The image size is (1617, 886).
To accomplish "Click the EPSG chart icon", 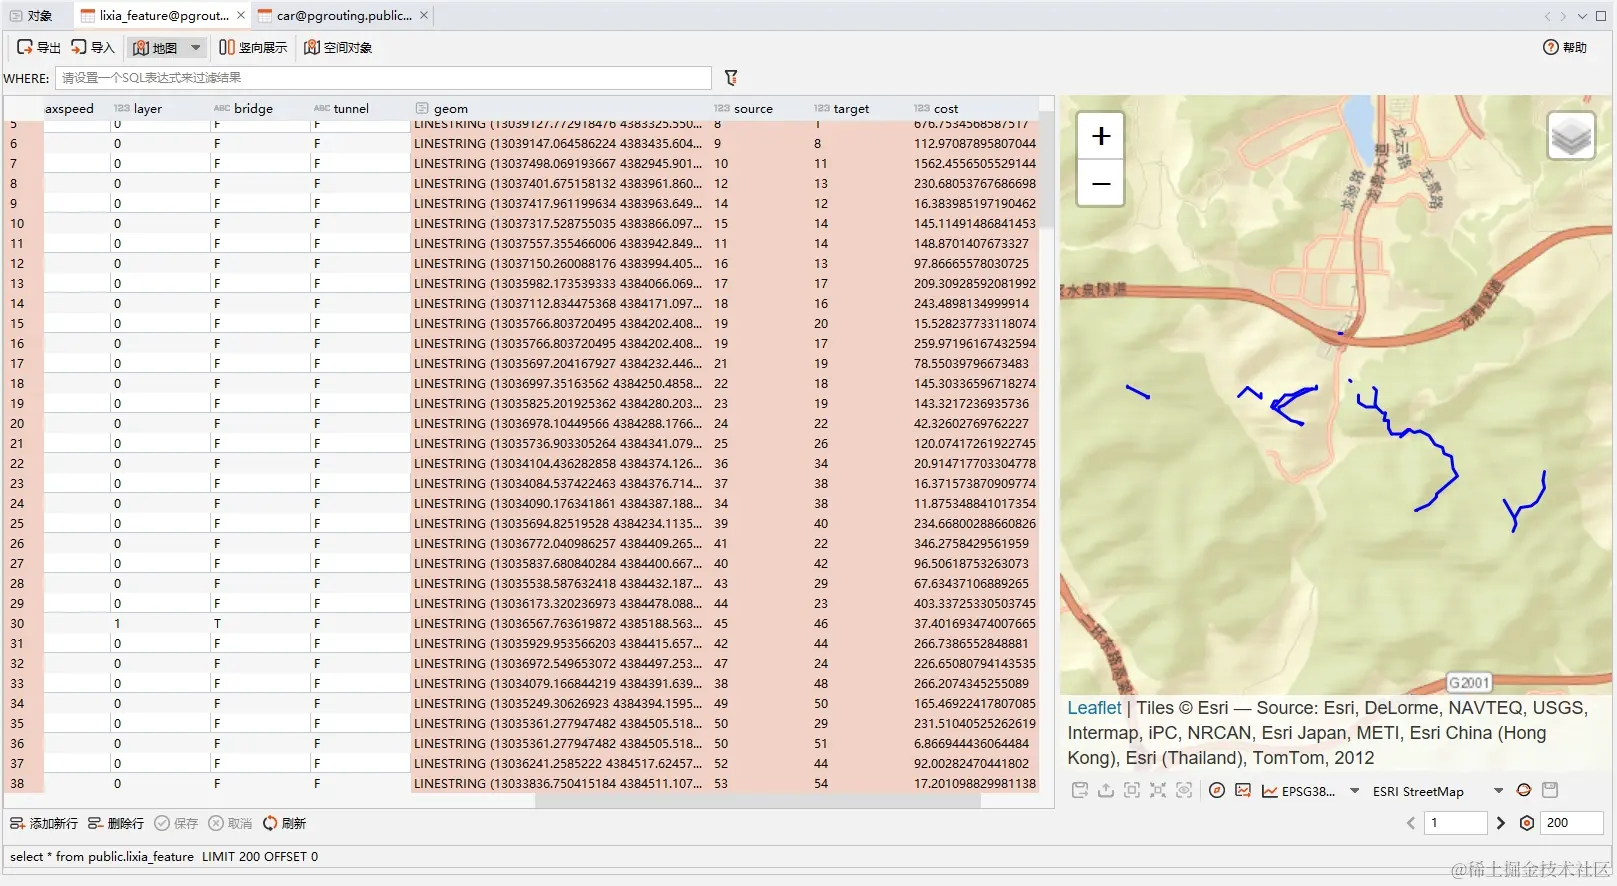I will coord(1270,791).
